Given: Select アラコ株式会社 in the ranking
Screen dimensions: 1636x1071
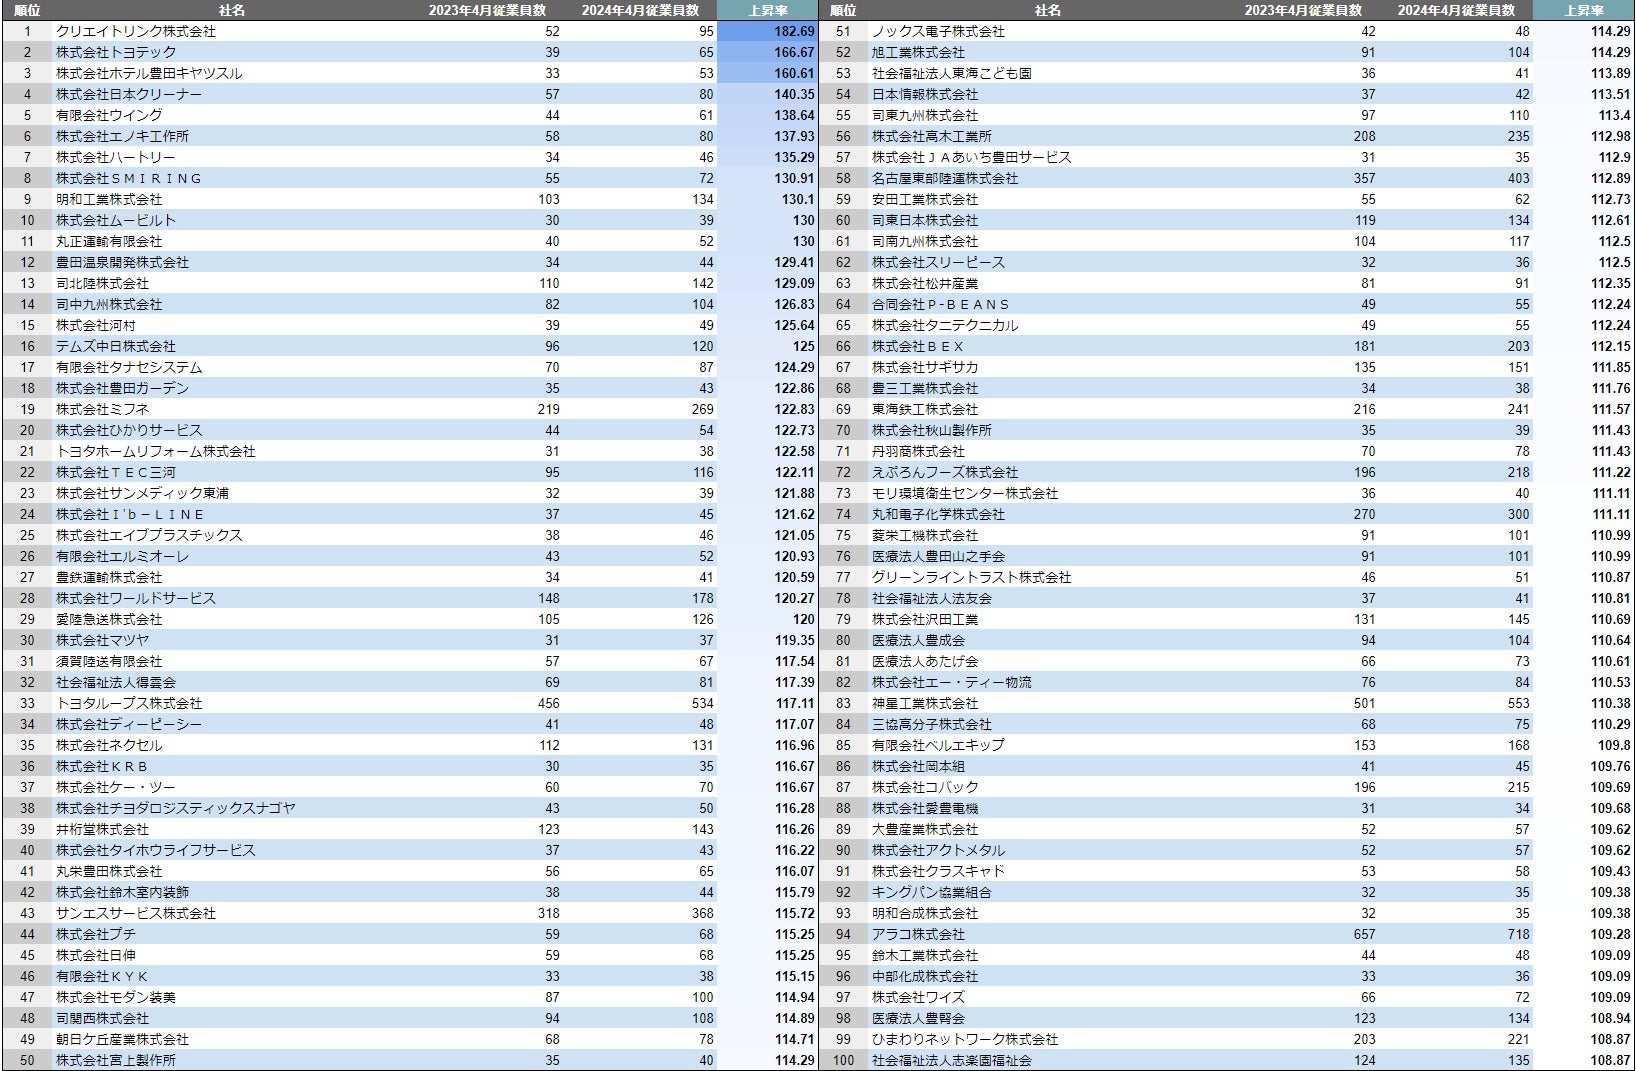Looking at the screenshot, I should pyautogui.click(x=918, y=934).
